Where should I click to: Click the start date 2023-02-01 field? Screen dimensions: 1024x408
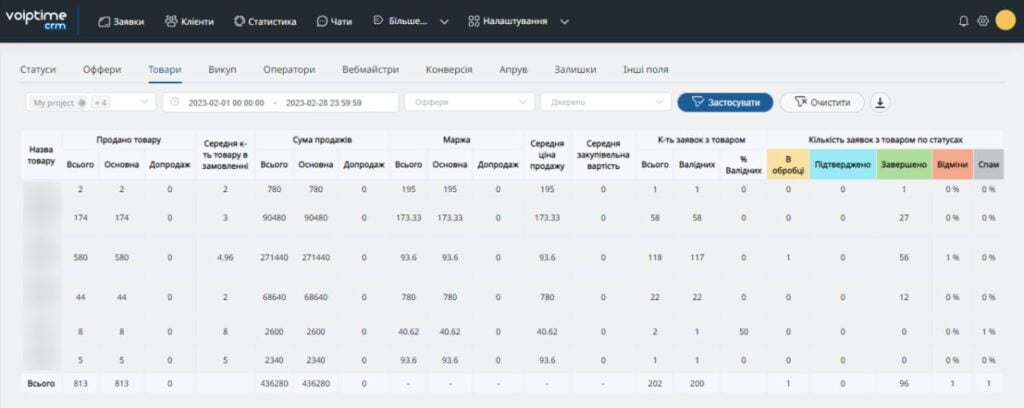point(226,103)
